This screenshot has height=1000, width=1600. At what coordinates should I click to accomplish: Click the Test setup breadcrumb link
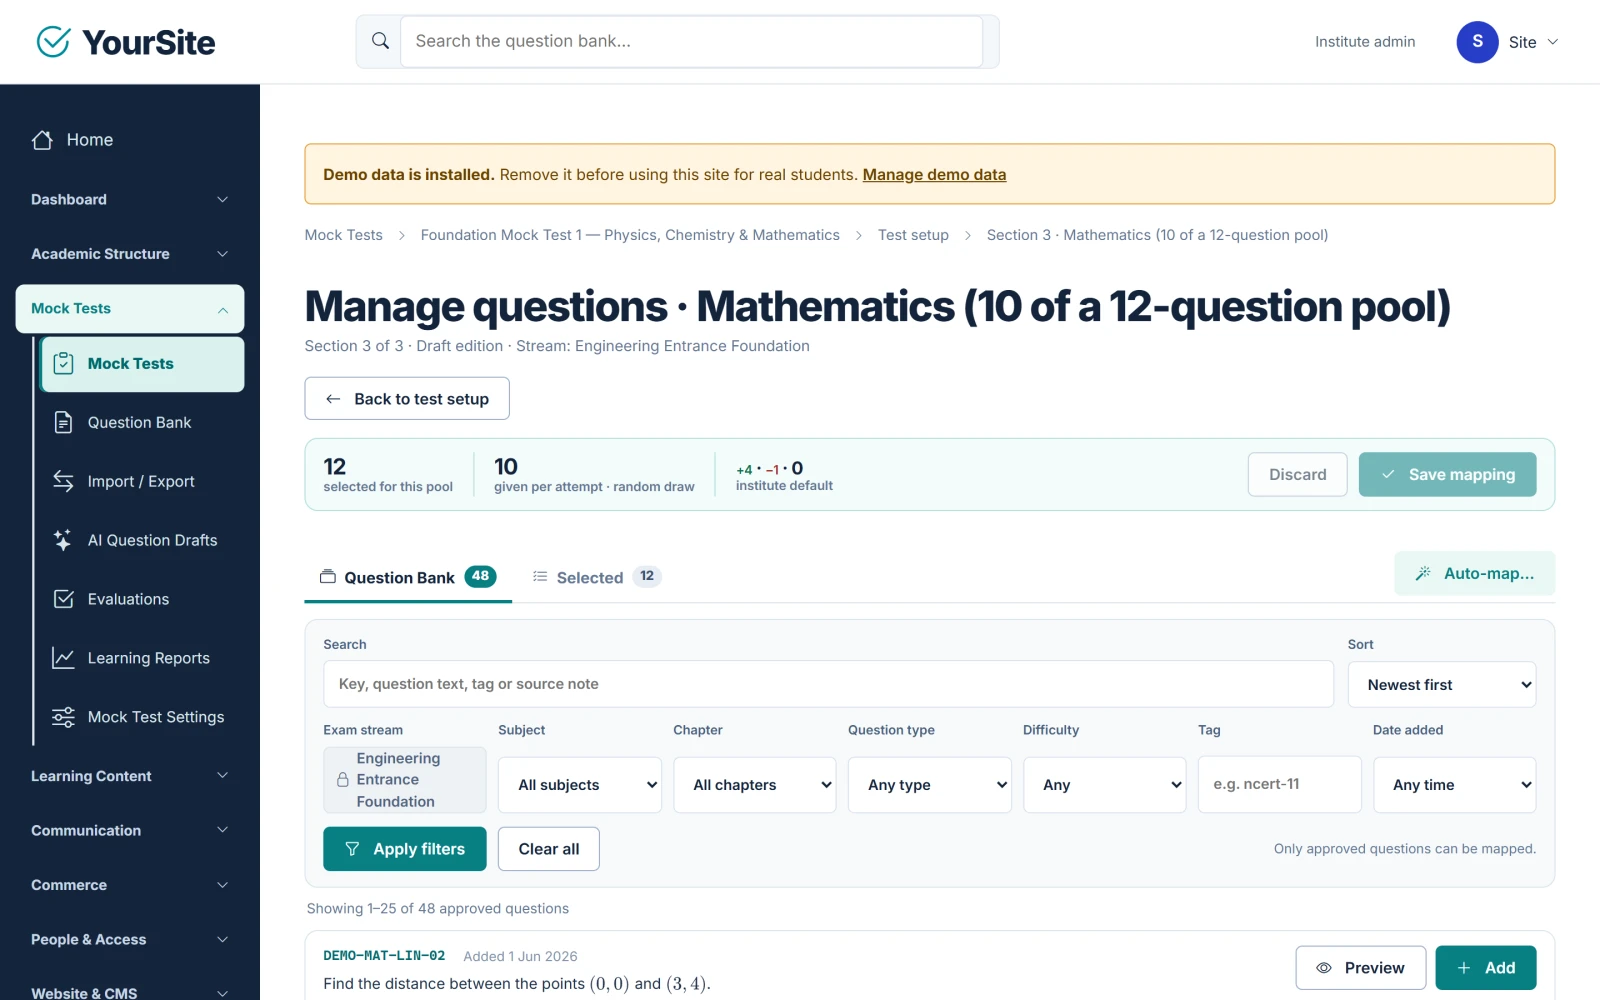pyautogui.click(x=913, y=235)
